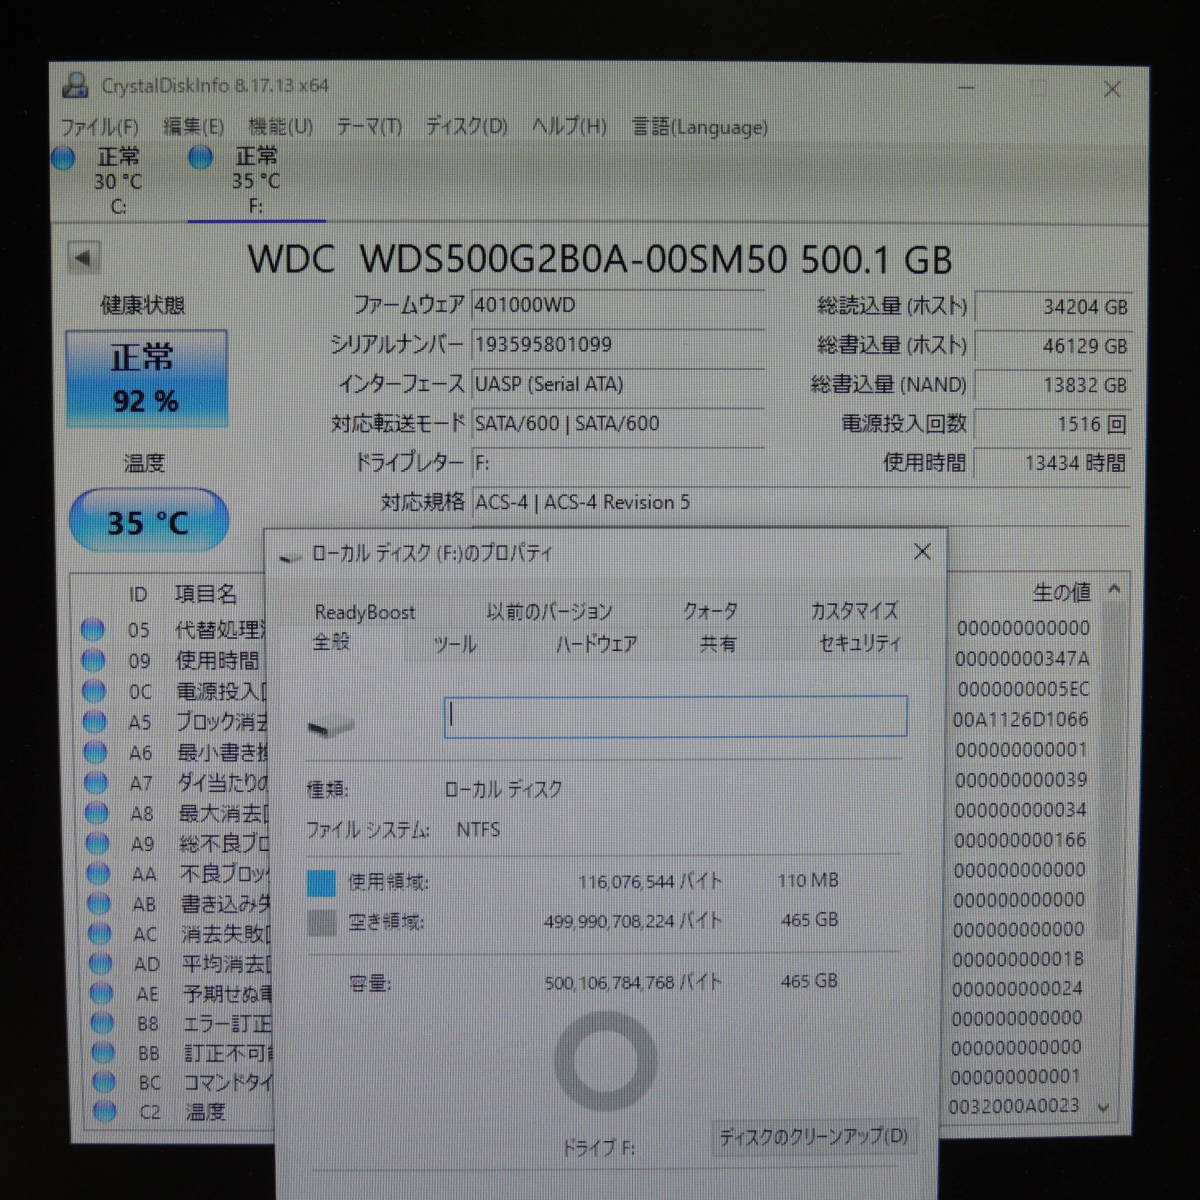Click the serial number 193595801099

617,345
